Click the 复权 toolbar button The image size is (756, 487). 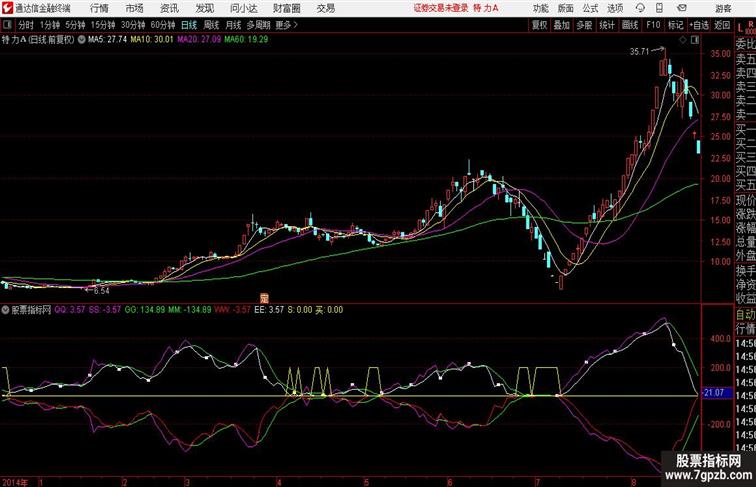coord(540,25)
